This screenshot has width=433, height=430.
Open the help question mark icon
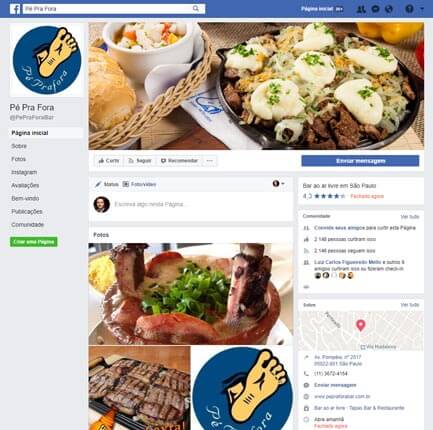click(x=409, y=9)
